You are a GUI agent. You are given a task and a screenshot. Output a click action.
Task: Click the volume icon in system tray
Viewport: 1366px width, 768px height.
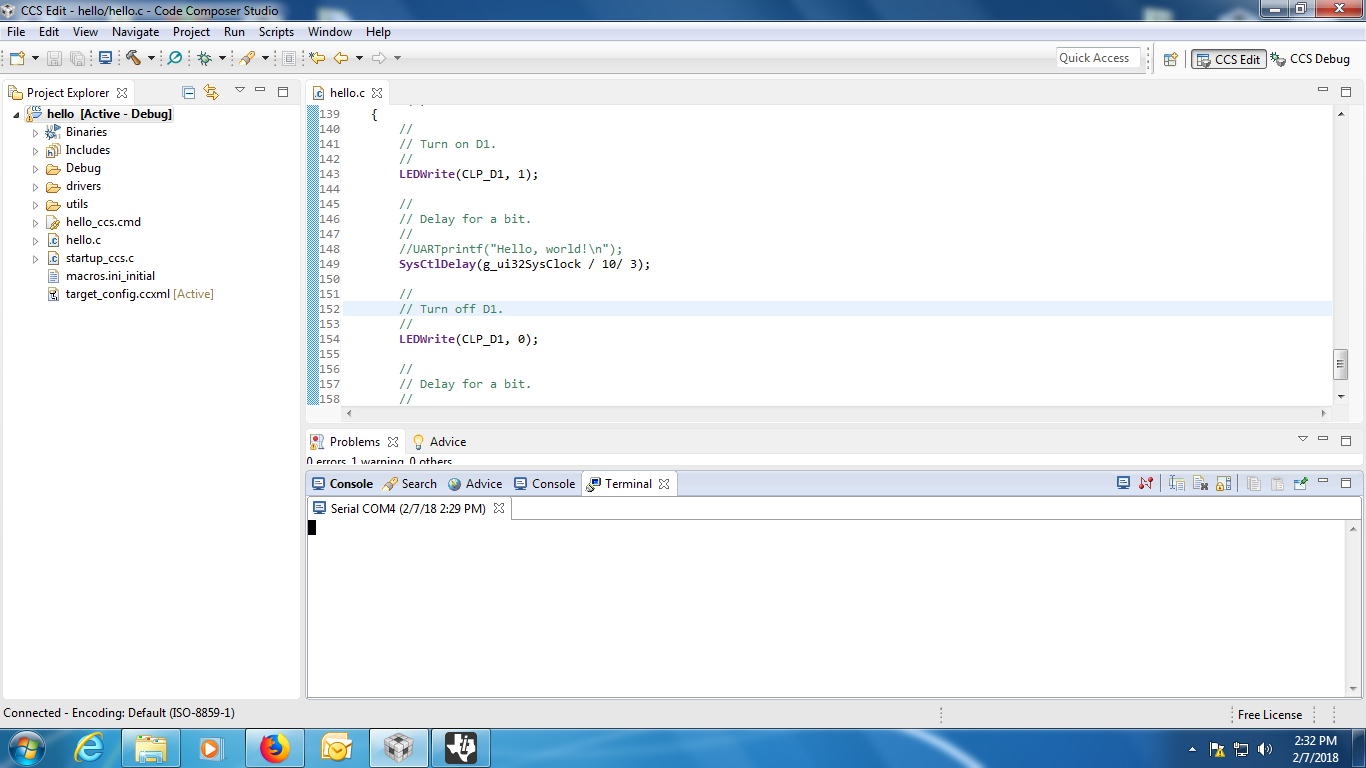1265,748
